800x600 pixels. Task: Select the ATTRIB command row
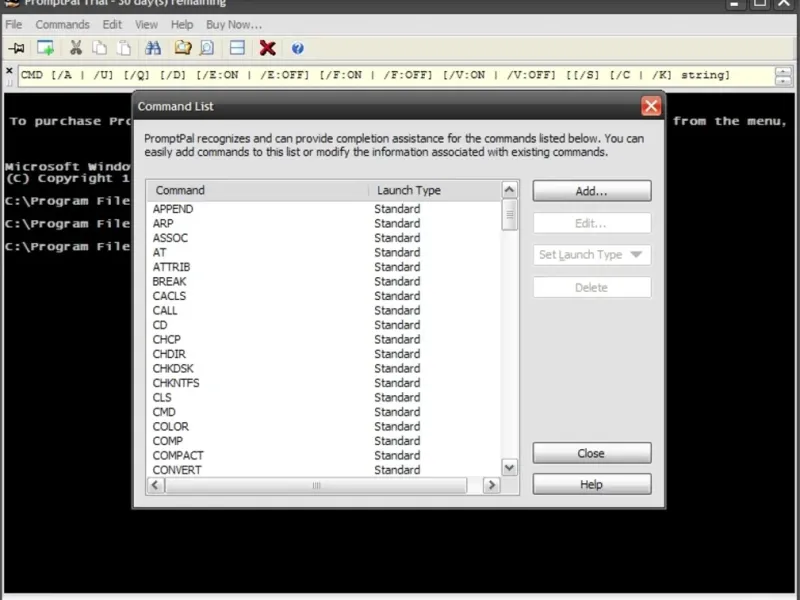pyautogui.click(x=324, y=267)
